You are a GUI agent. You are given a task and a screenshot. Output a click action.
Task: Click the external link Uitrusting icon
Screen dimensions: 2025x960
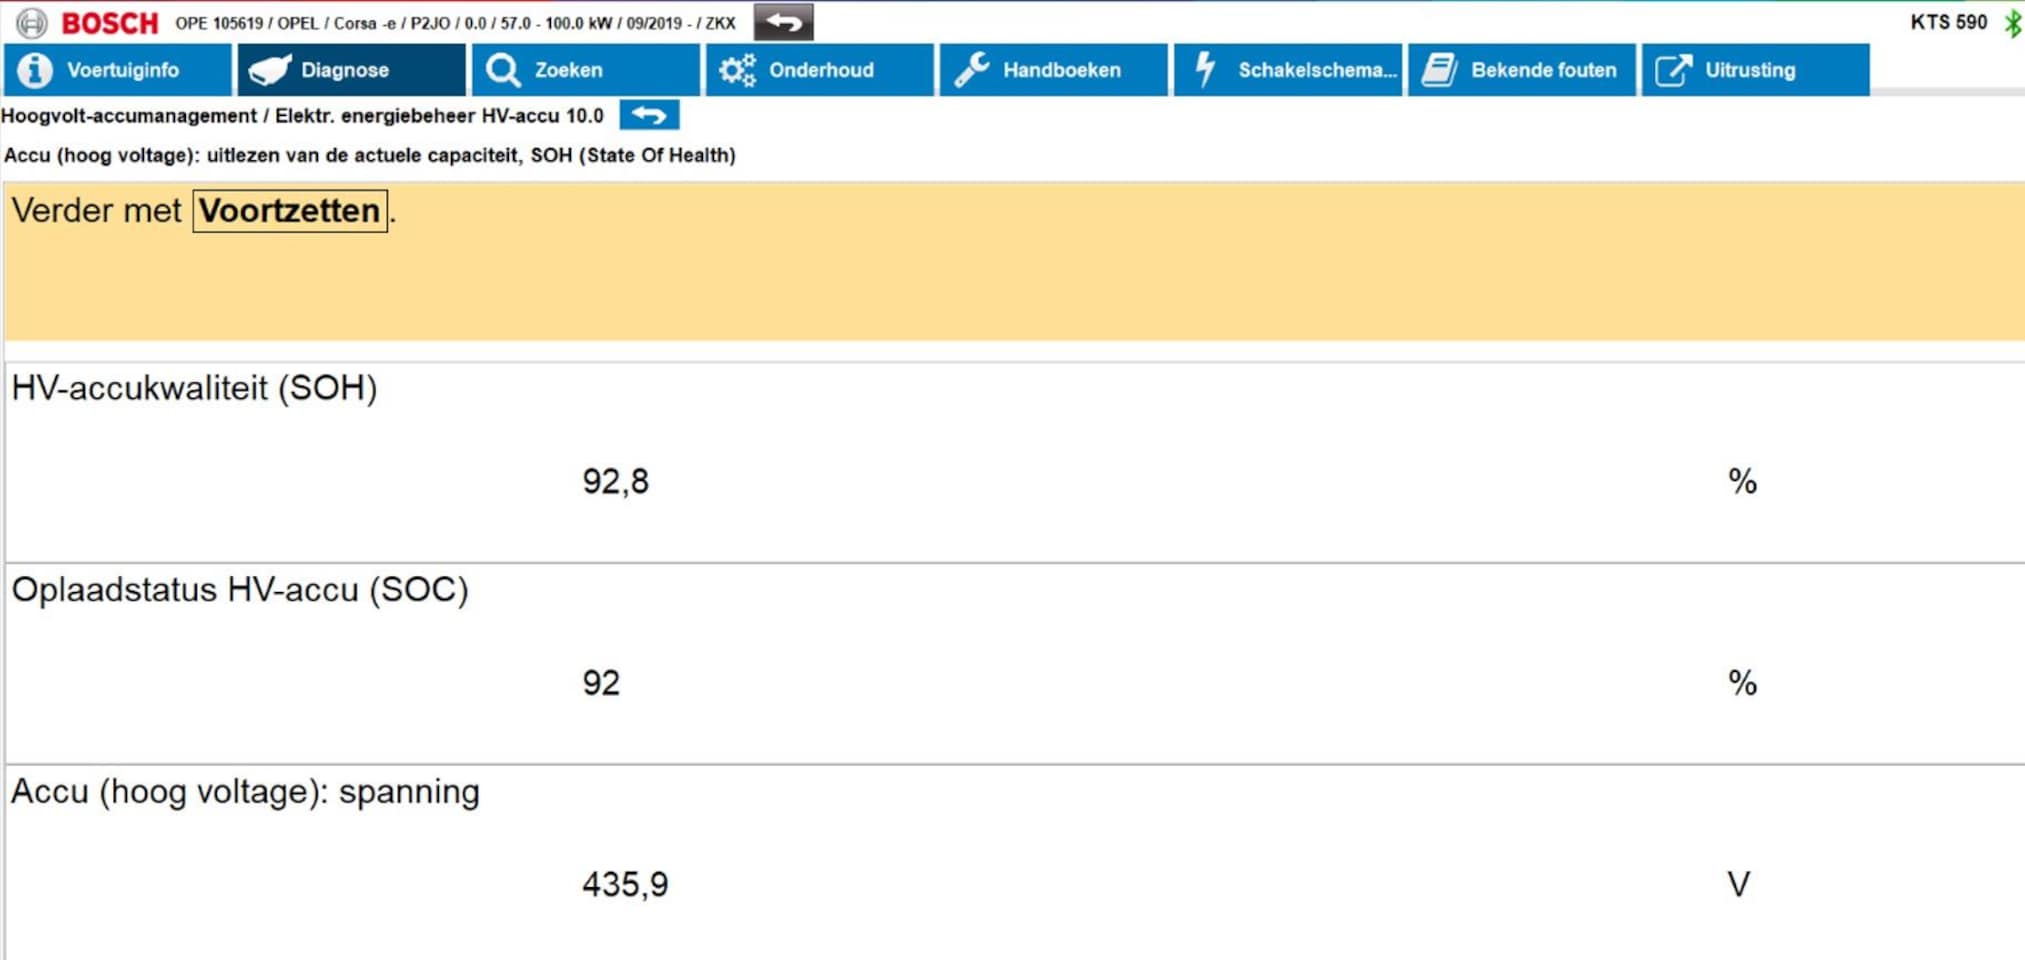click(x=1673, y=70)
